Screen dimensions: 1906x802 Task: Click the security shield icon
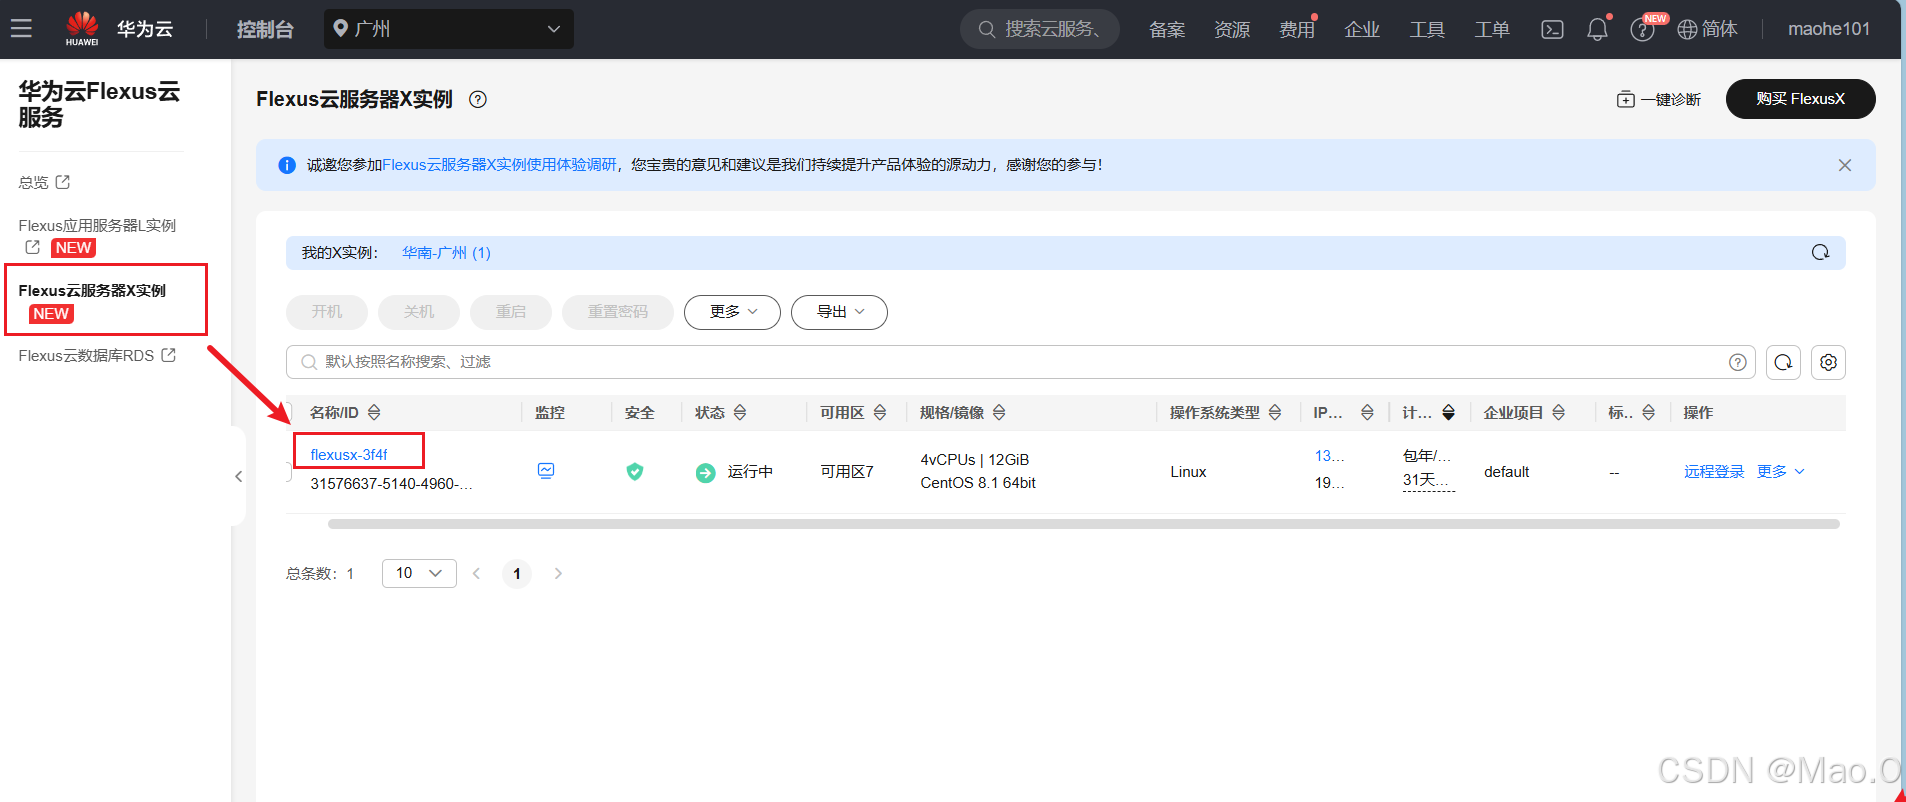click(634, 472)
